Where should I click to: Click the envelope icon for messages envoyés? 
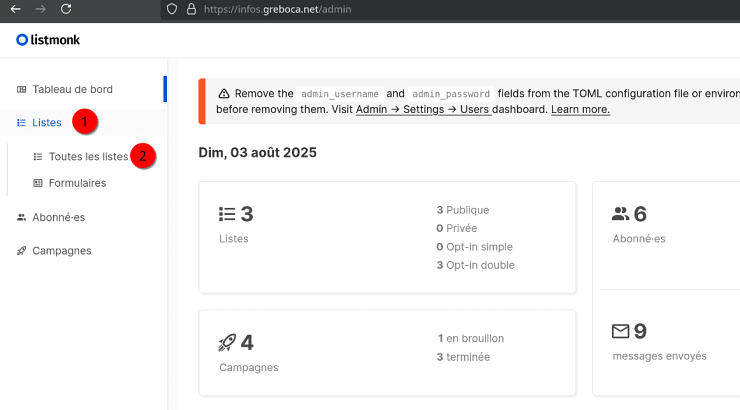(620, 331)
